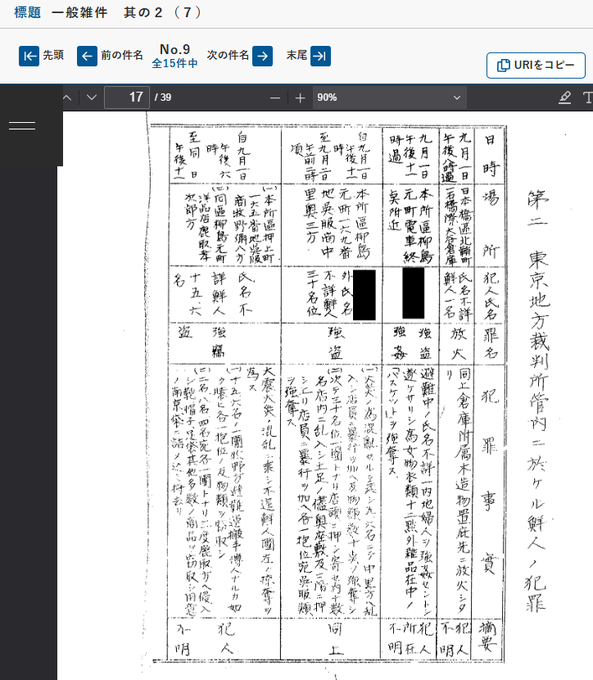Viewport: 593px width, 680px height.
Task: Zoom in with the plus button
Action: tap(300, 98)
